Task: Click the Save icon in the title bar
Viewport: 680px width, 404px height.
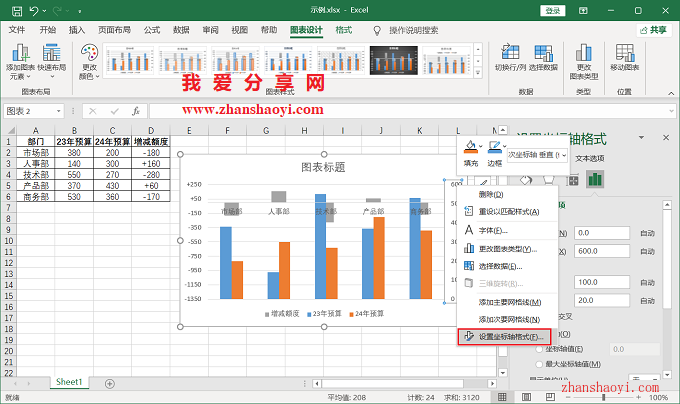Action: (x=17, y=11)
